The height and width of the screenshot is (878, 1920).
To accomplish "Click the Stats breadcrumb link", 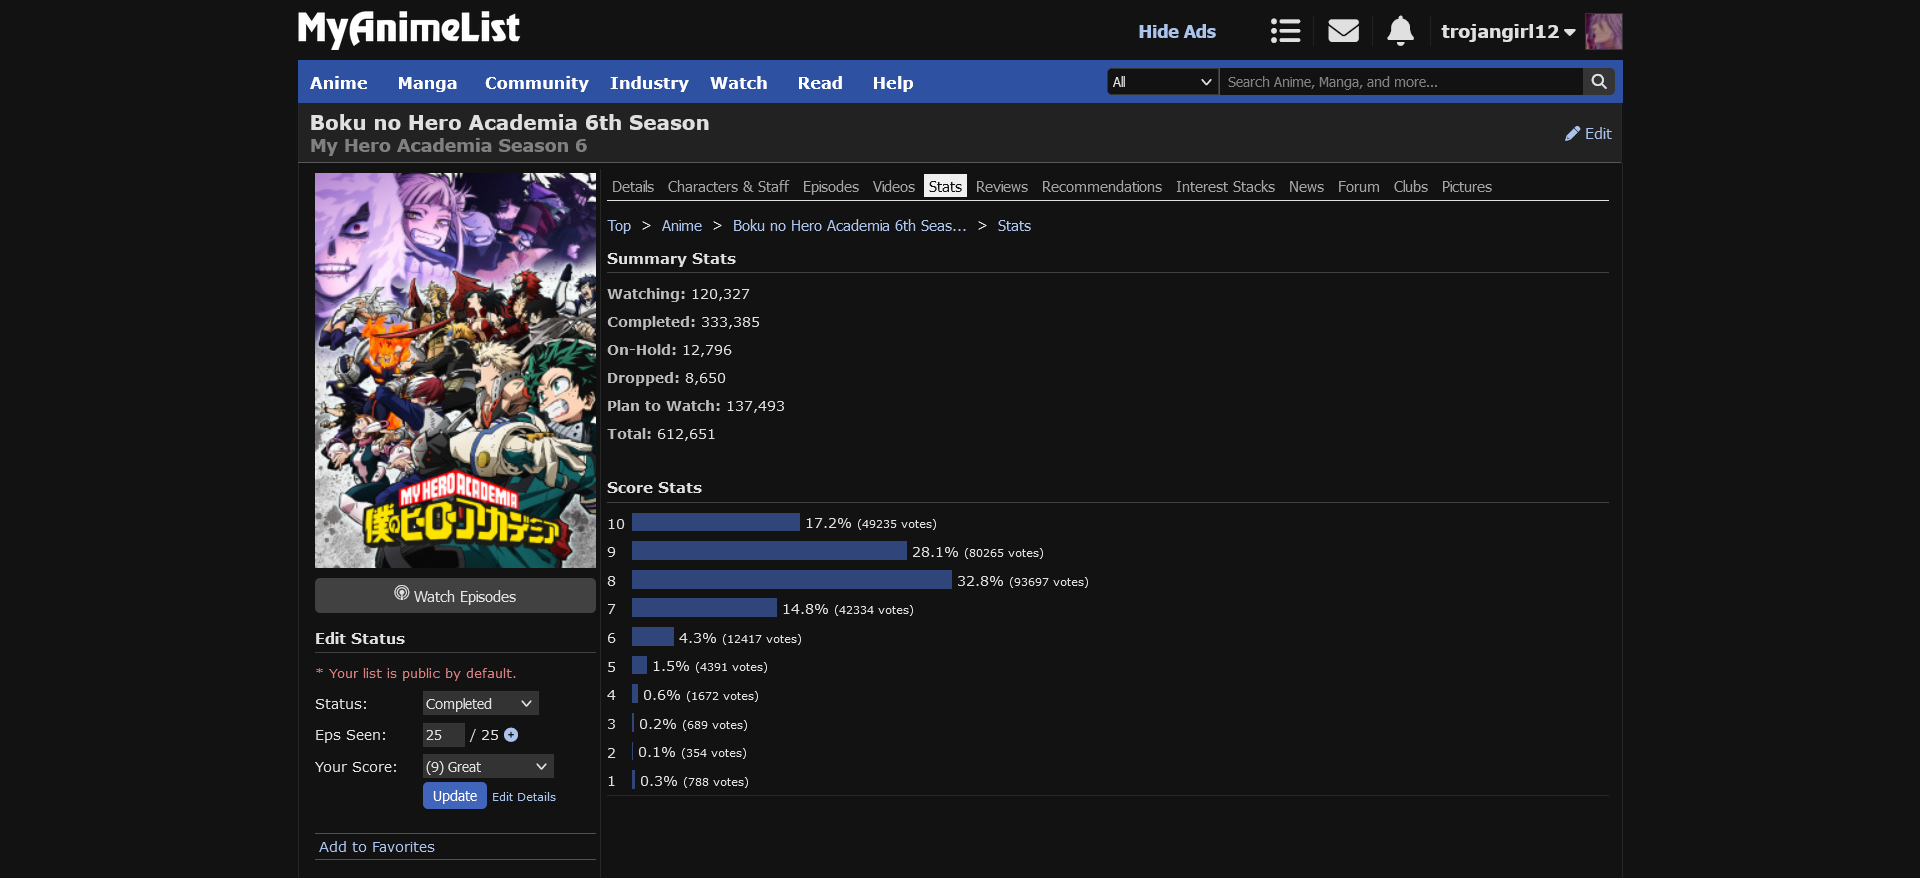I will coord(1014,226).
